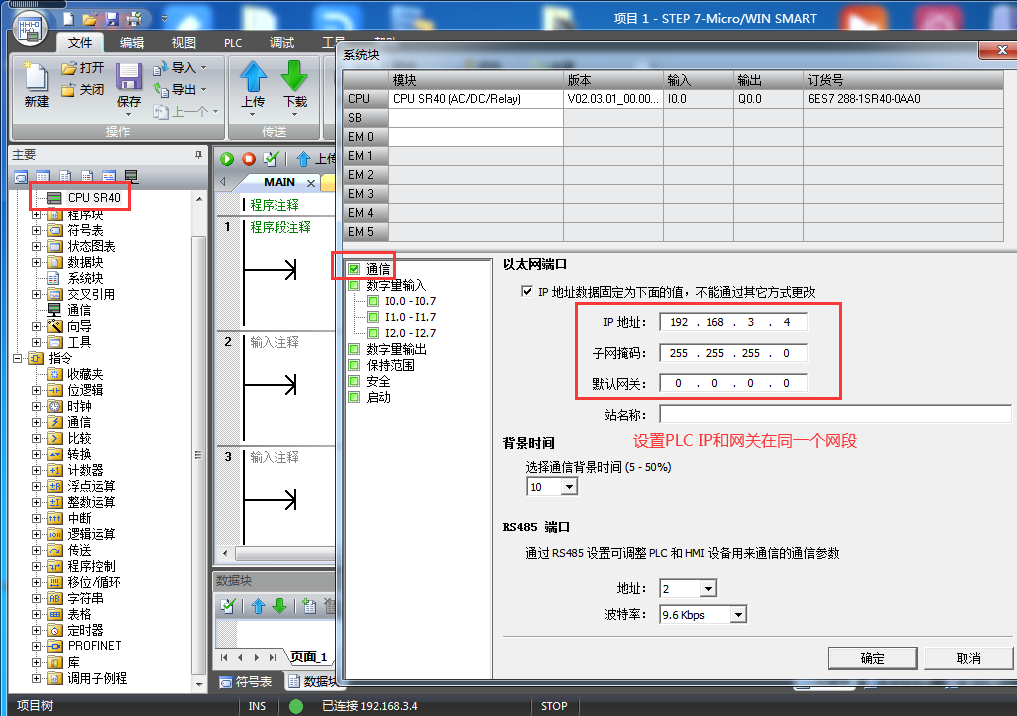This screenshot has width=1017, height=716.
Task: Select 数字量输入 checkbox in system block list
Action: pyautogui.click(x=354, y=285)
